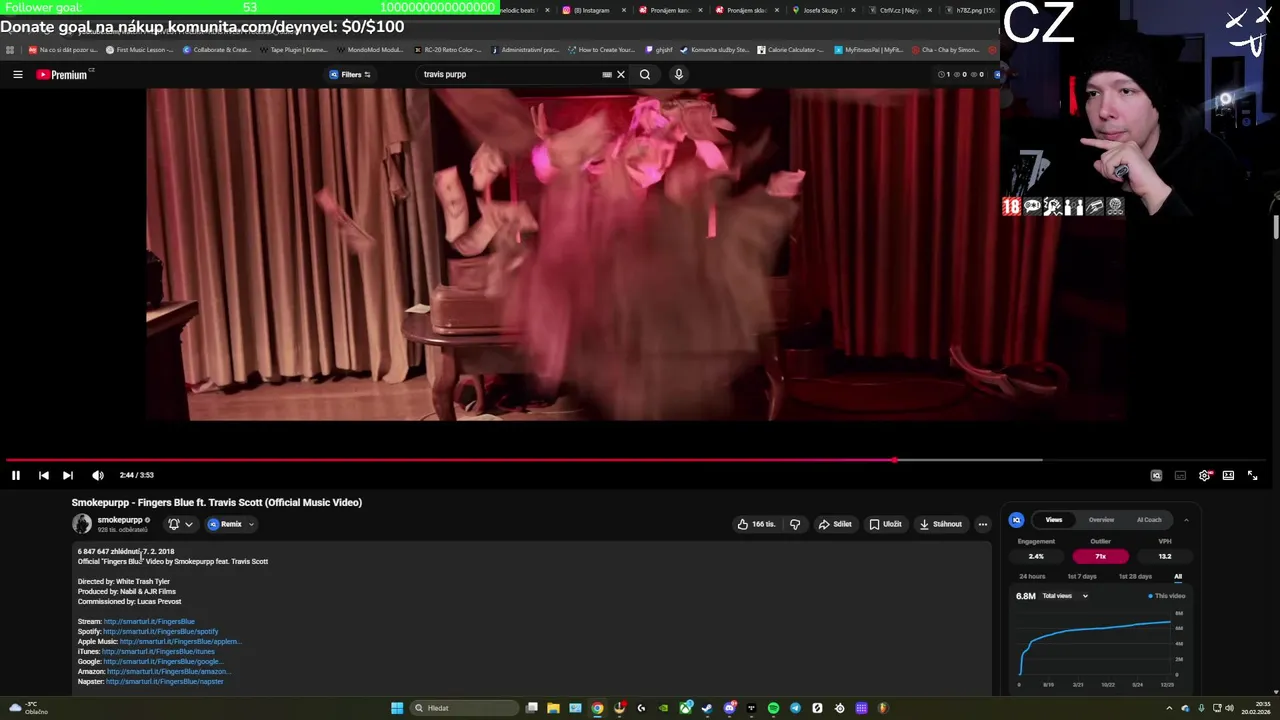Click the travis purpp search field

[510, 74]
